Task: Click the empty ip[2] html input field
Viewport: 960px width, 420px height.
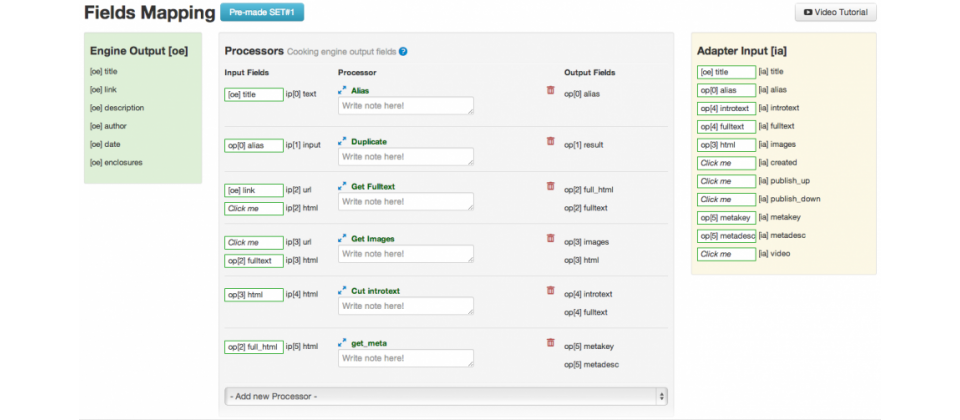Action: point(254,208)
